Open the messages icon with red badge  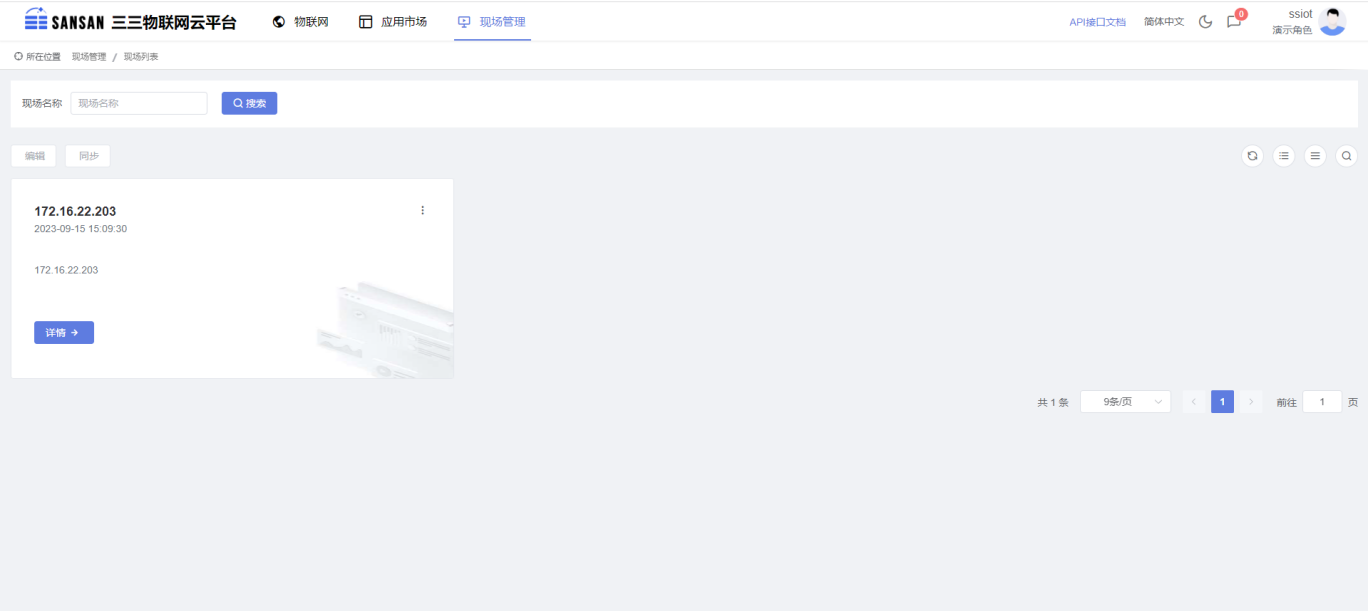click(x=1234, y=21)
